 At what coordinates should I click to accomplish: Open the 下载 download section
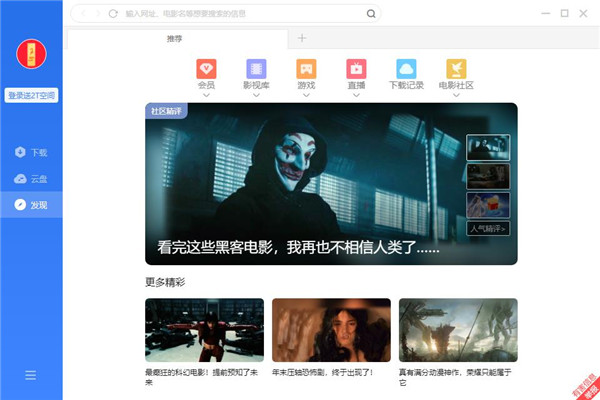[31, 153]
